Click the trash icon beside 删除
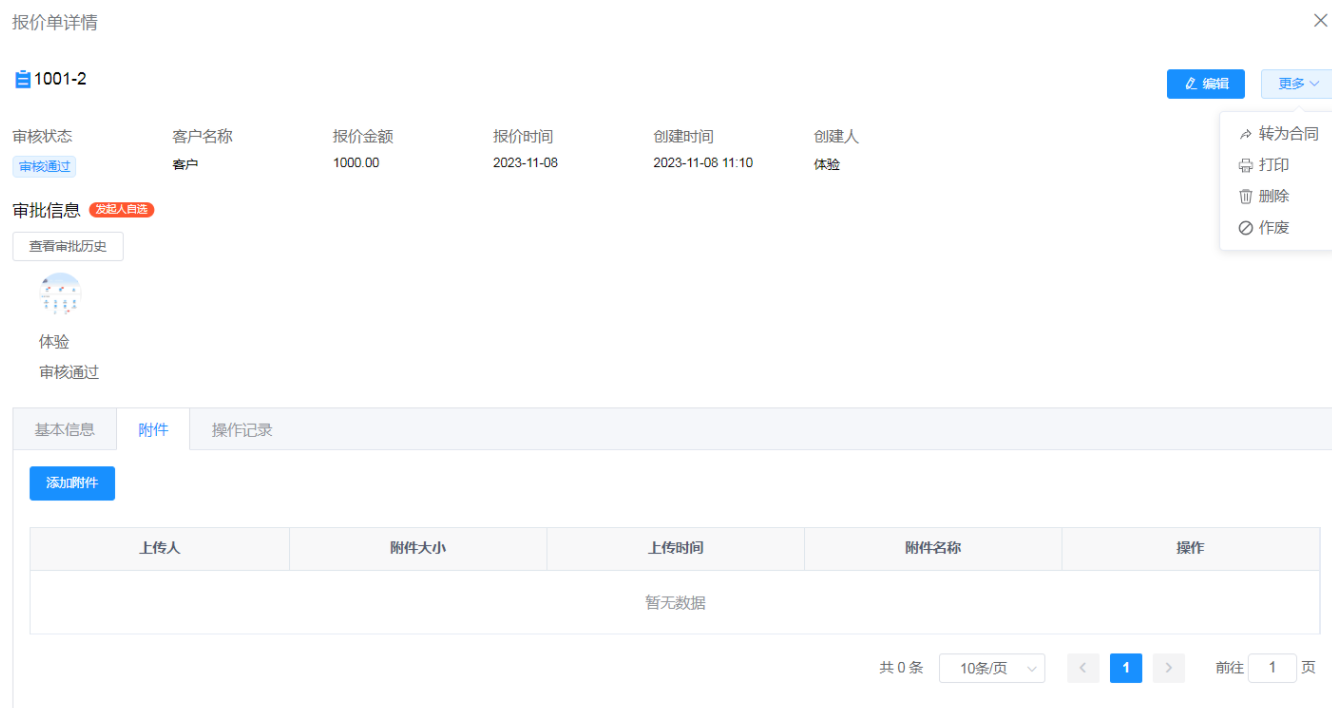Screen dimensions: 1332x708 pyautogui.click(x=1246, y=195)
